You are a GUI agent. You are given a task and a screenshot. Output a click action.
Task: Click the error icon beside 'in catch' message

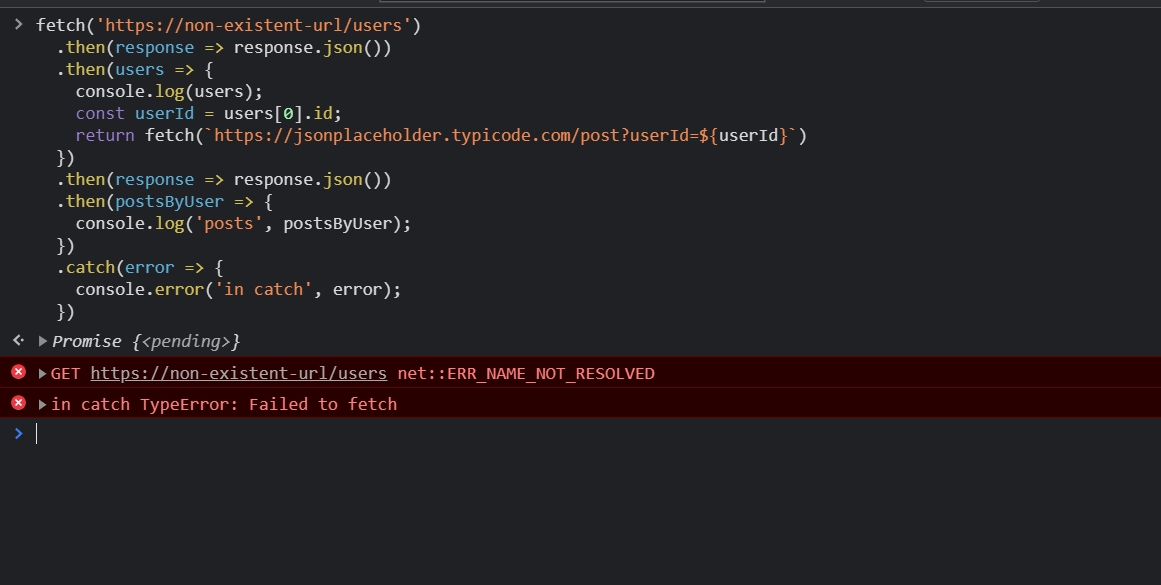point(18,403)
